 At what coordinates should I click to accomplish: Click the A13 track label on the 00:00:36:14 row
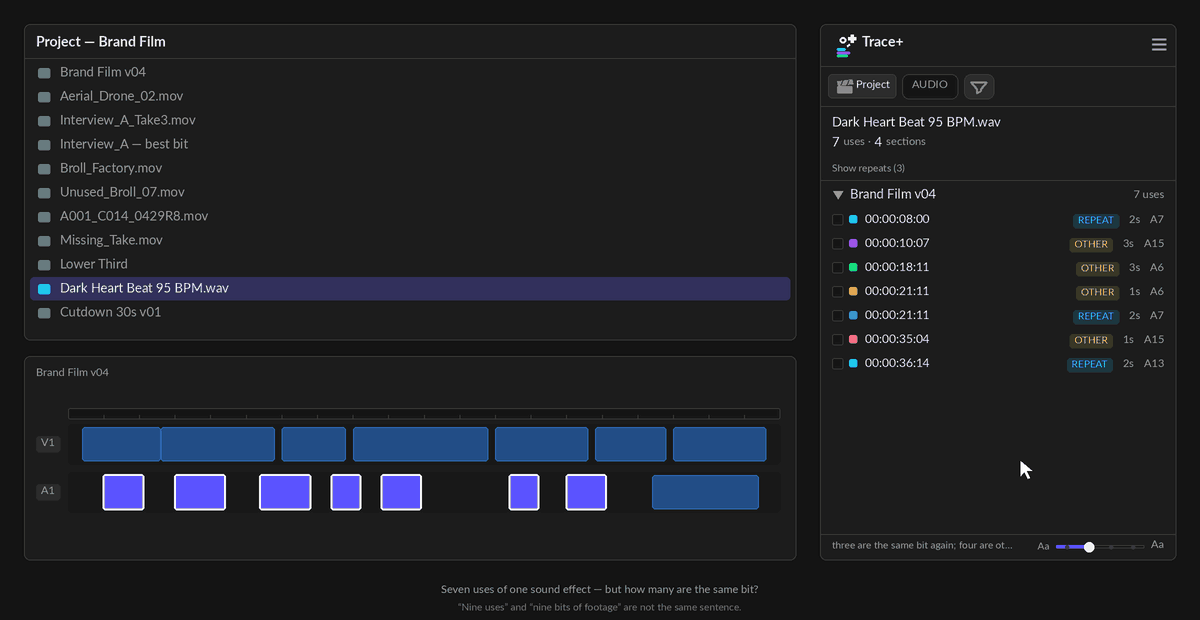(x=1154, y=364)
